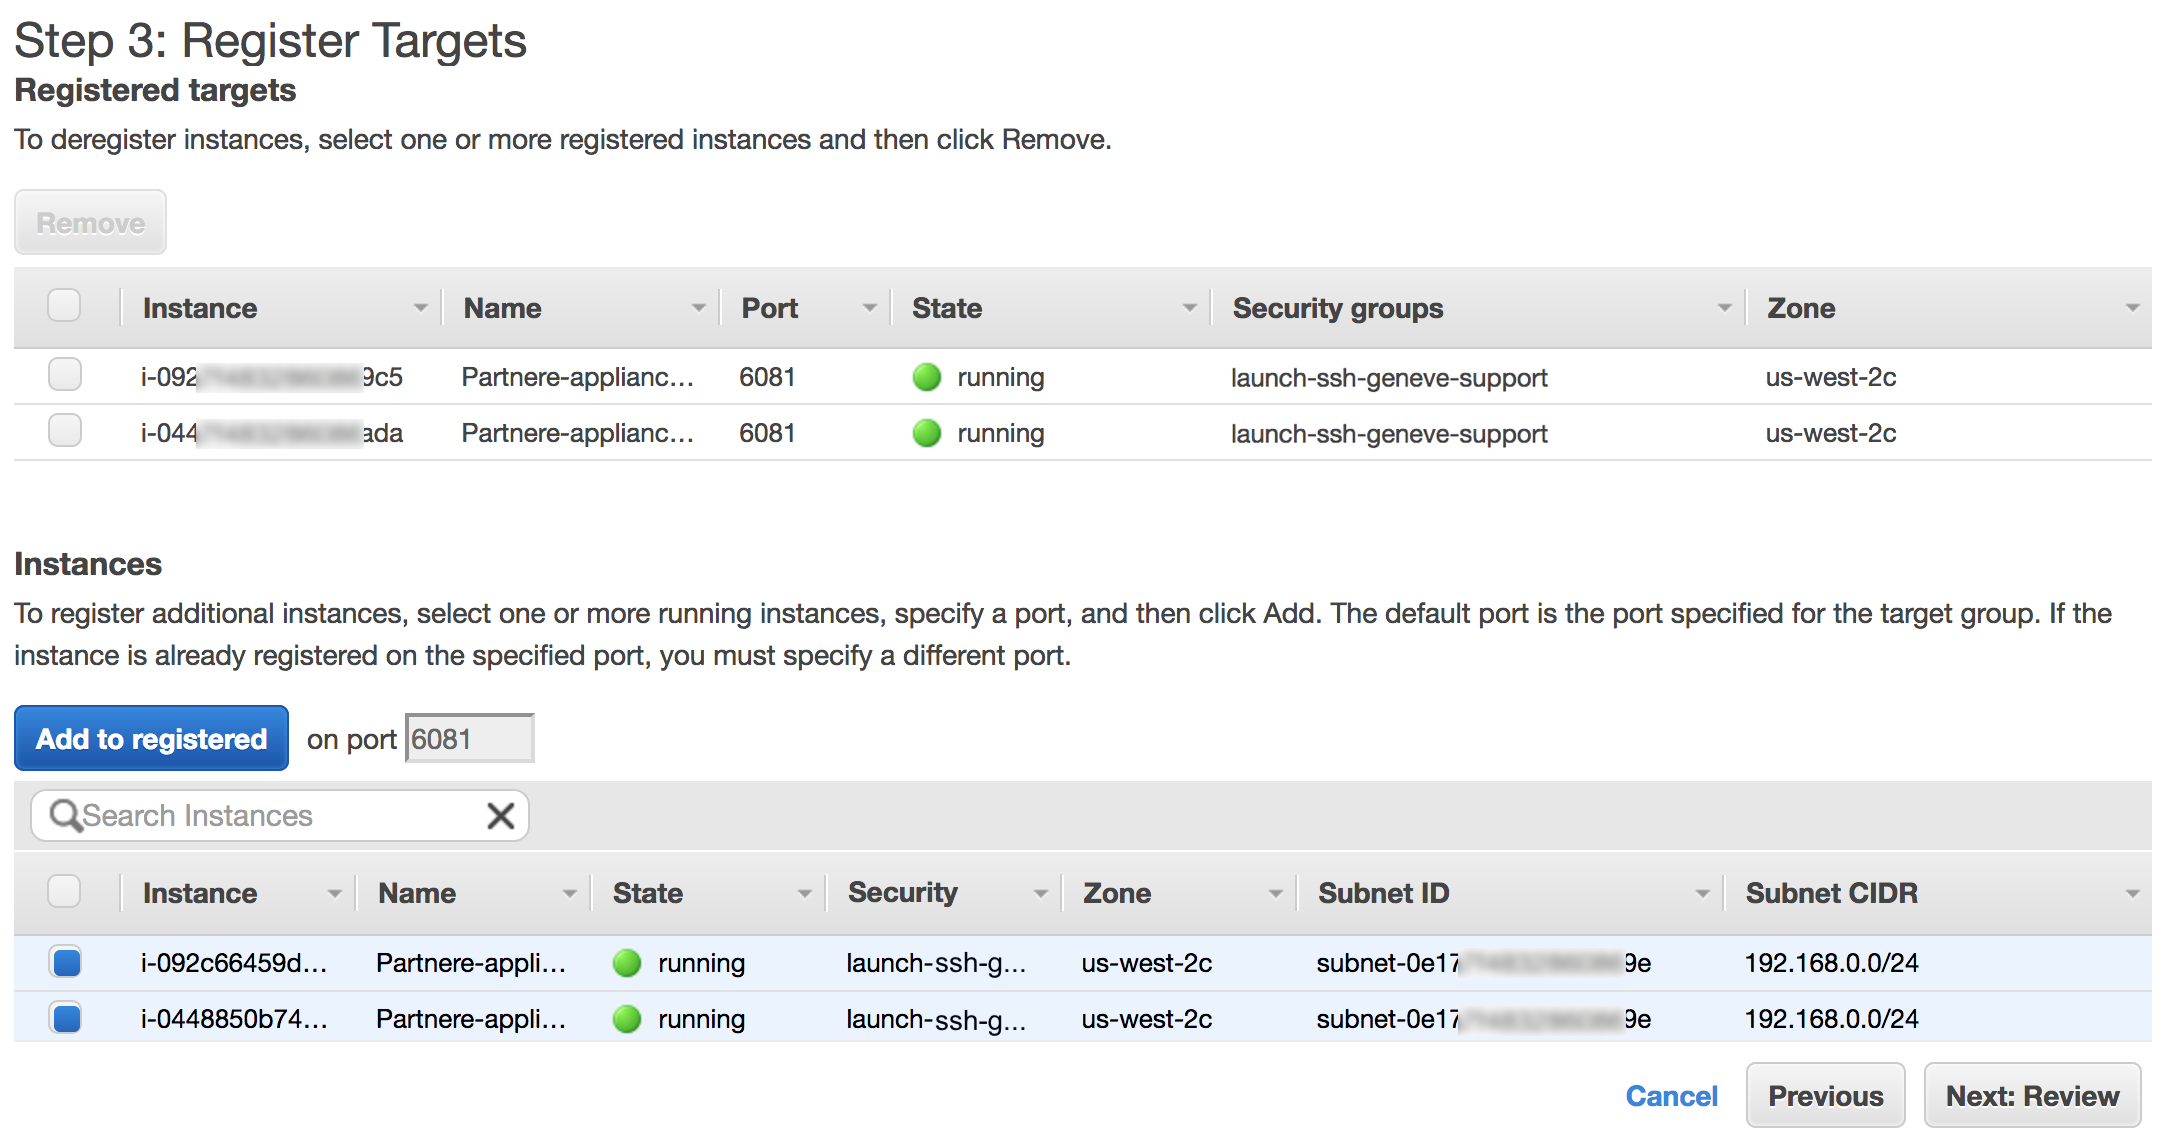Expand Security groups column dropdown arrow

pos(1724,308)
